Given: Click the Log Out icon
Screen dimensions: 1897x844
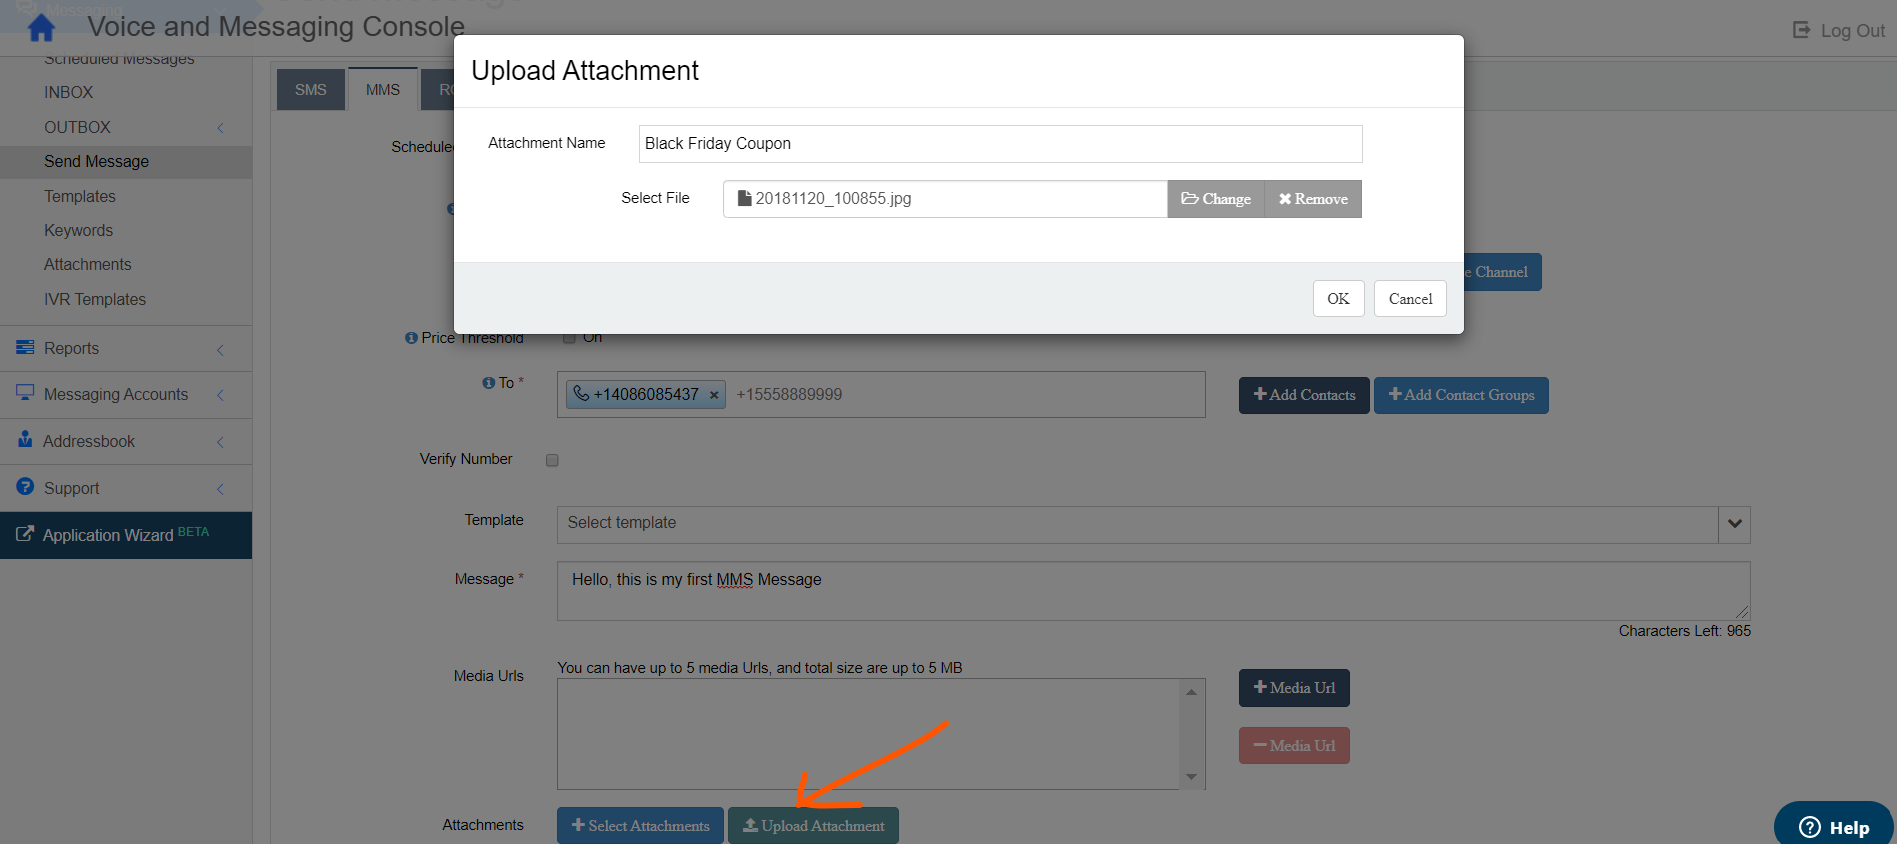Looking at the screenshot, I should (1801, 30).
